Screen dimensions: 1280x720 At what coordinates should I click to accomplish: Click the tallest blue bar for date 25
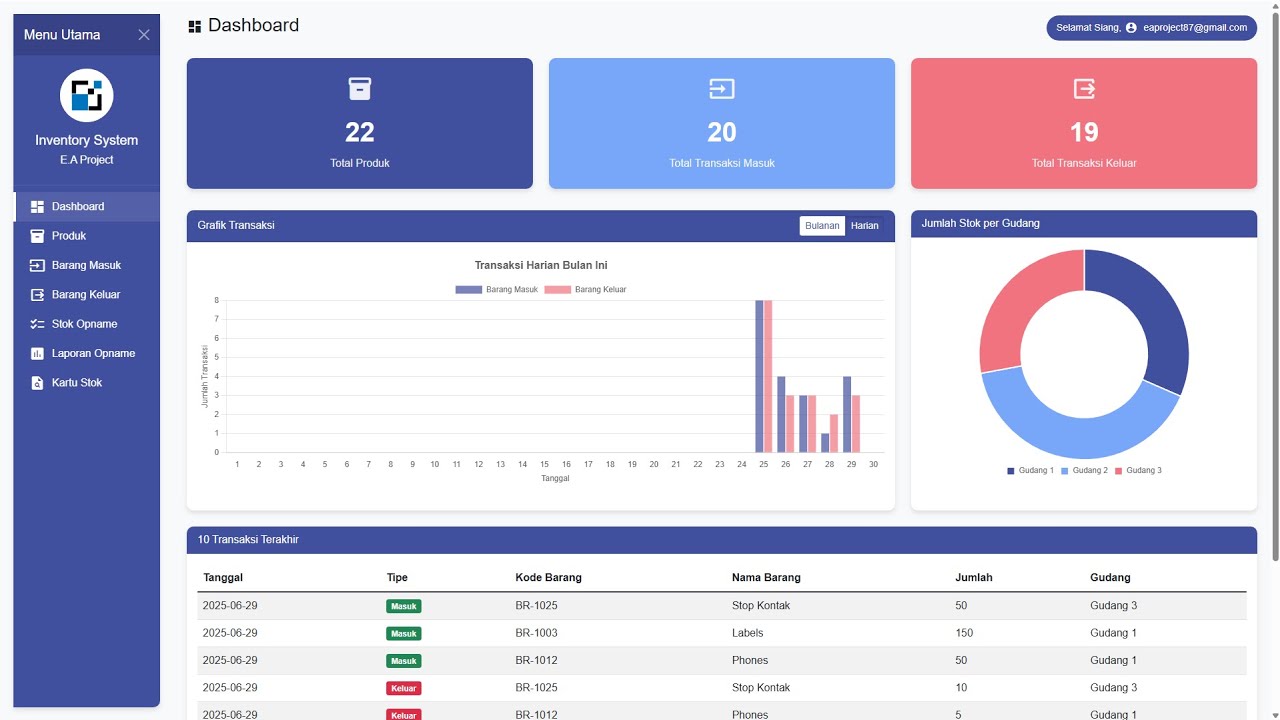coord(759,376)
